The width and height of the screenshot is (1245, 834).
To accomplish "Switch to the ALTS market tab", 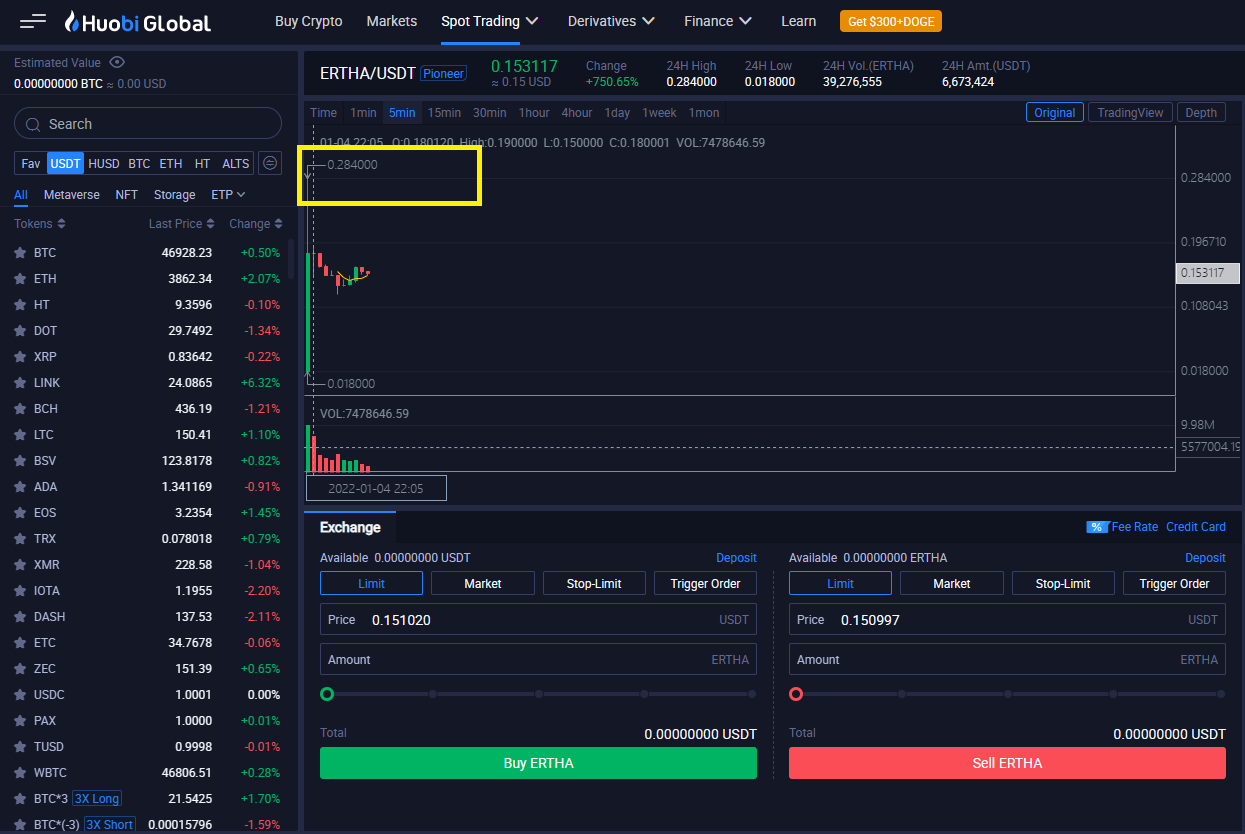I will pyautogui.click(x=236, y=163).
